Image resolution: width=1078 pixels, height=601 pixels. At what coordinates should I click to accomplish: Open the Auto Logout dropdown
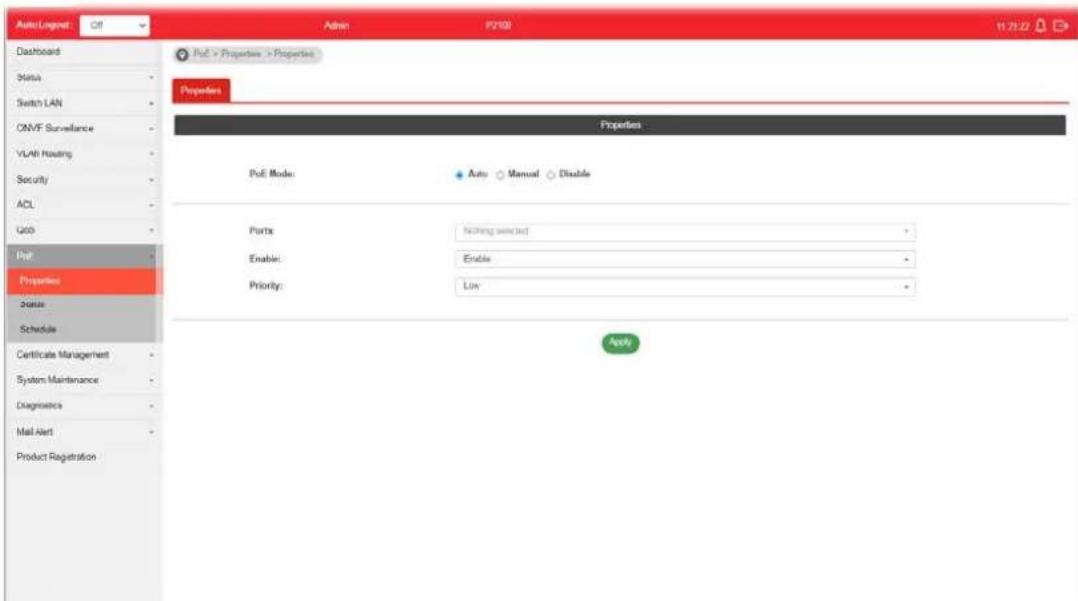[x=115, y=25]
